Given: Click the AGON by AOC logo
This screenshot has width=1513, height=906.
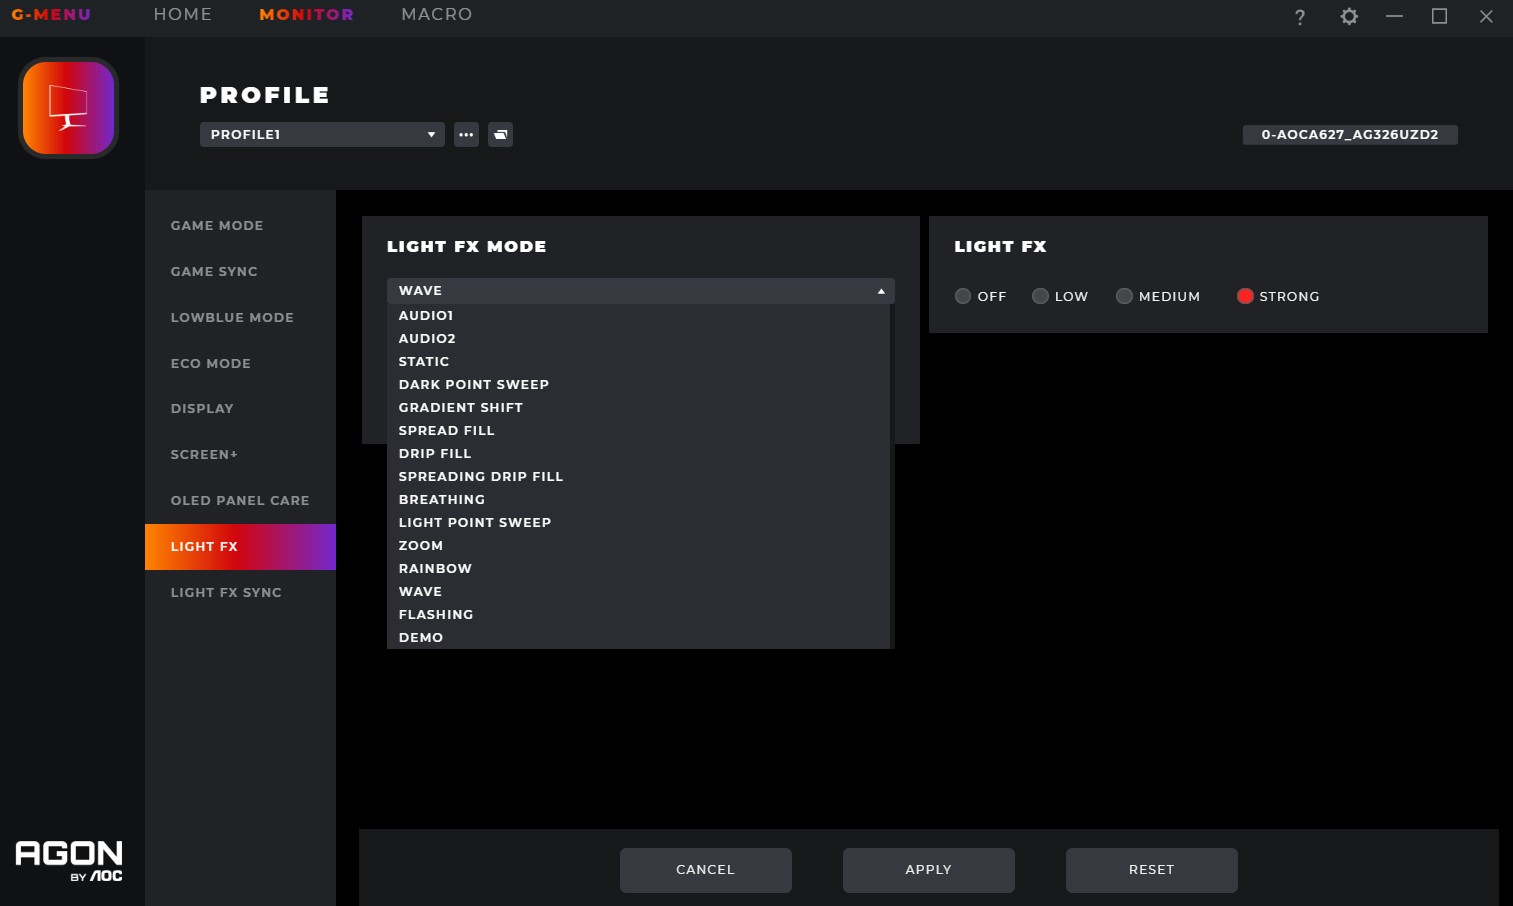Looking at the screenshot, I should pyautogui.click(x=69, y=860).
